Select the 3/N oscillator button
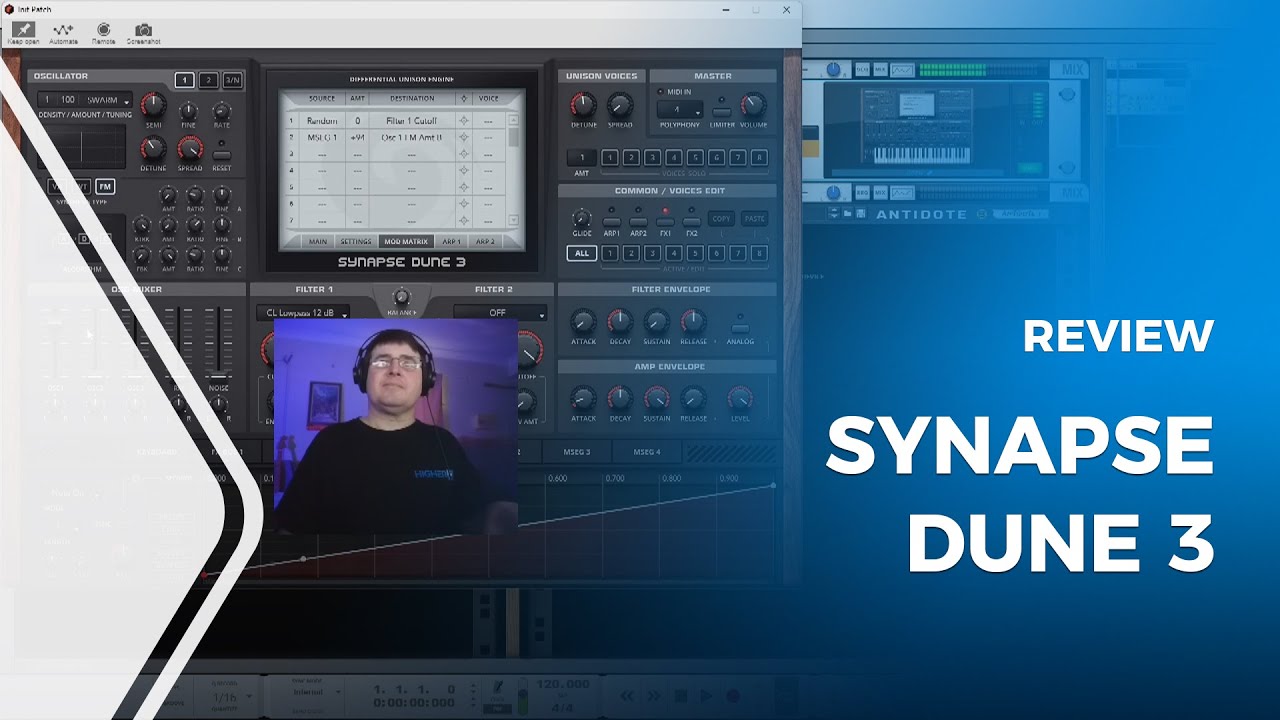The image size is (1280, 720). 232,80
